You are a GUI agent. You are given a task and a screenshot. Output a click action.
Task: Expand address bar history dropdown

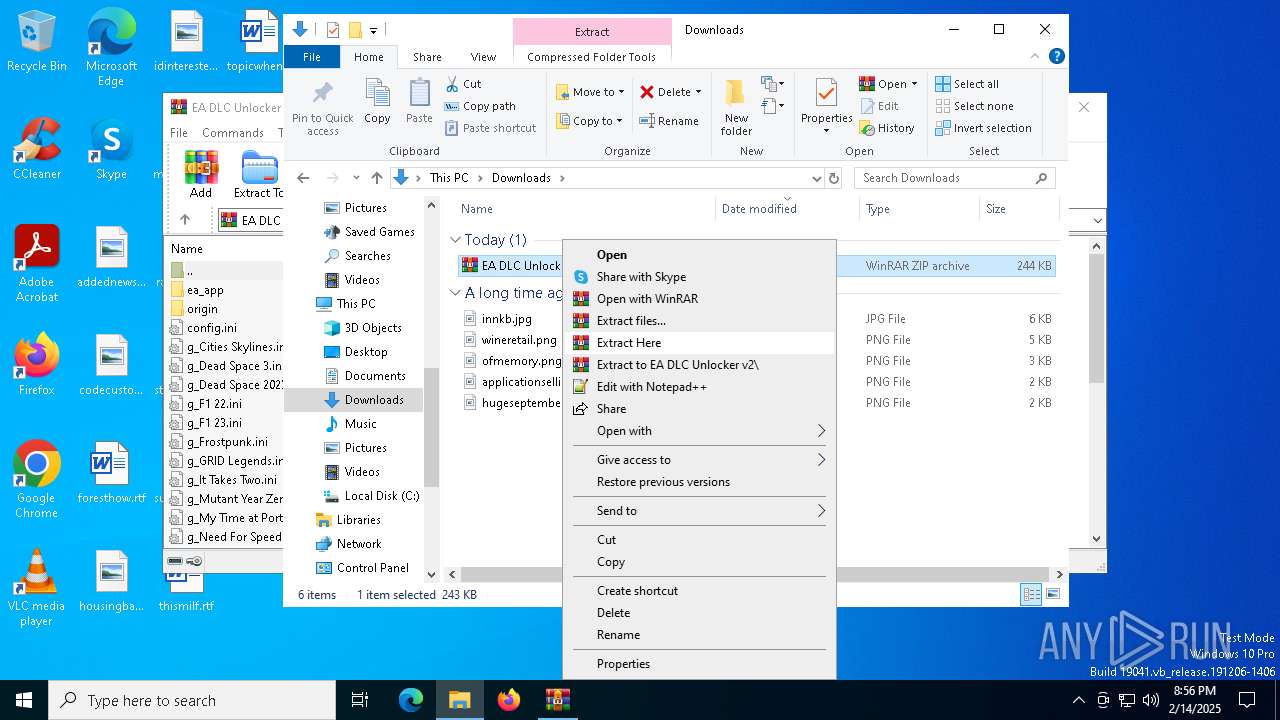tap(816, 178)
